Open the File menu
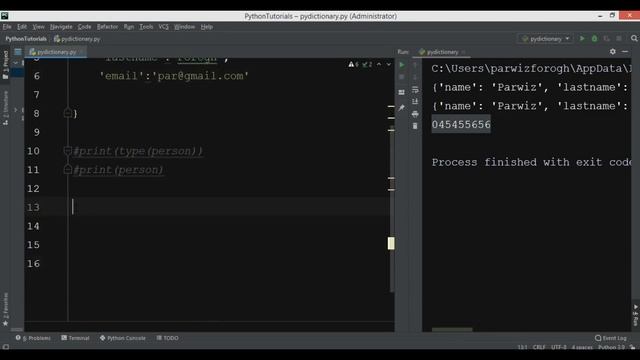Image resolution: width=640 pixels, height=360 pixels. pos(7,27)
